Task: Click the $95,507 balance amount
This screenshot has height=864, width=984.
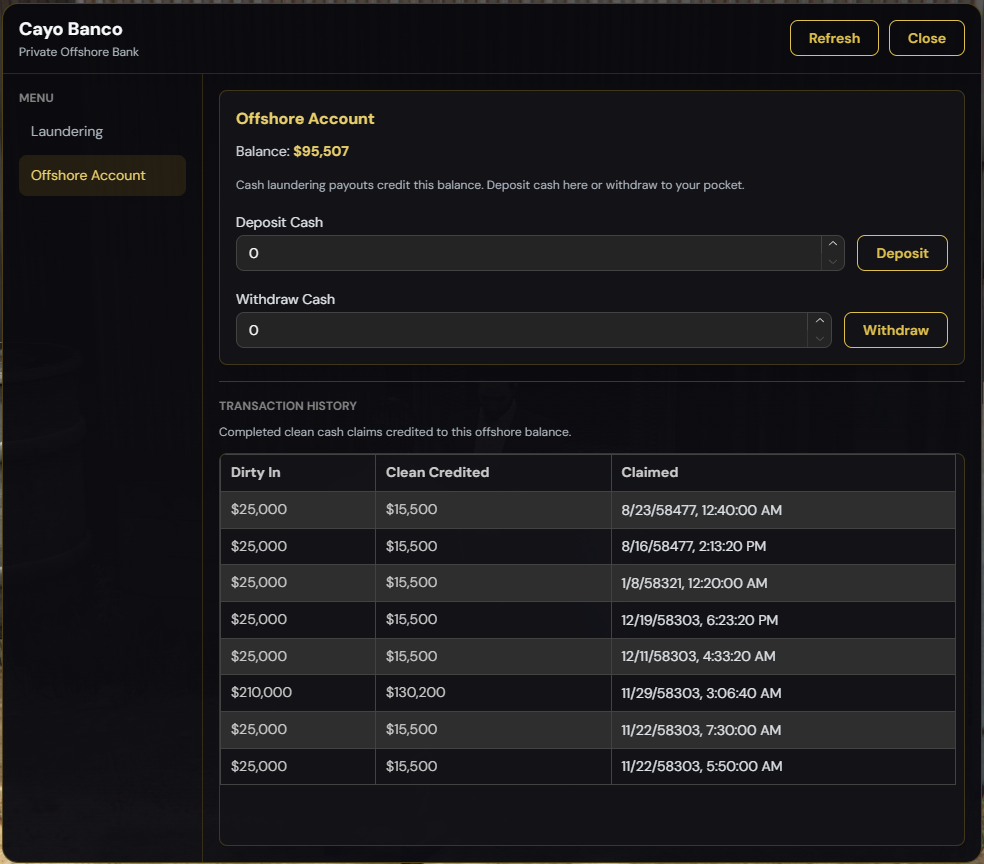Action: [321, 151]
